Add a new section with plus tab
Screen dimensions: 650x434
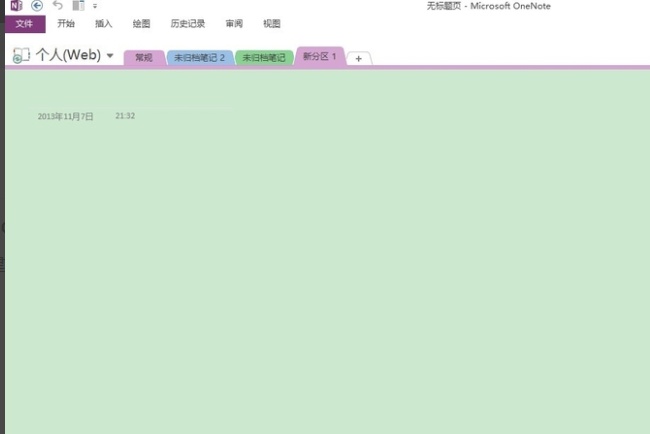tap(359, 58)
